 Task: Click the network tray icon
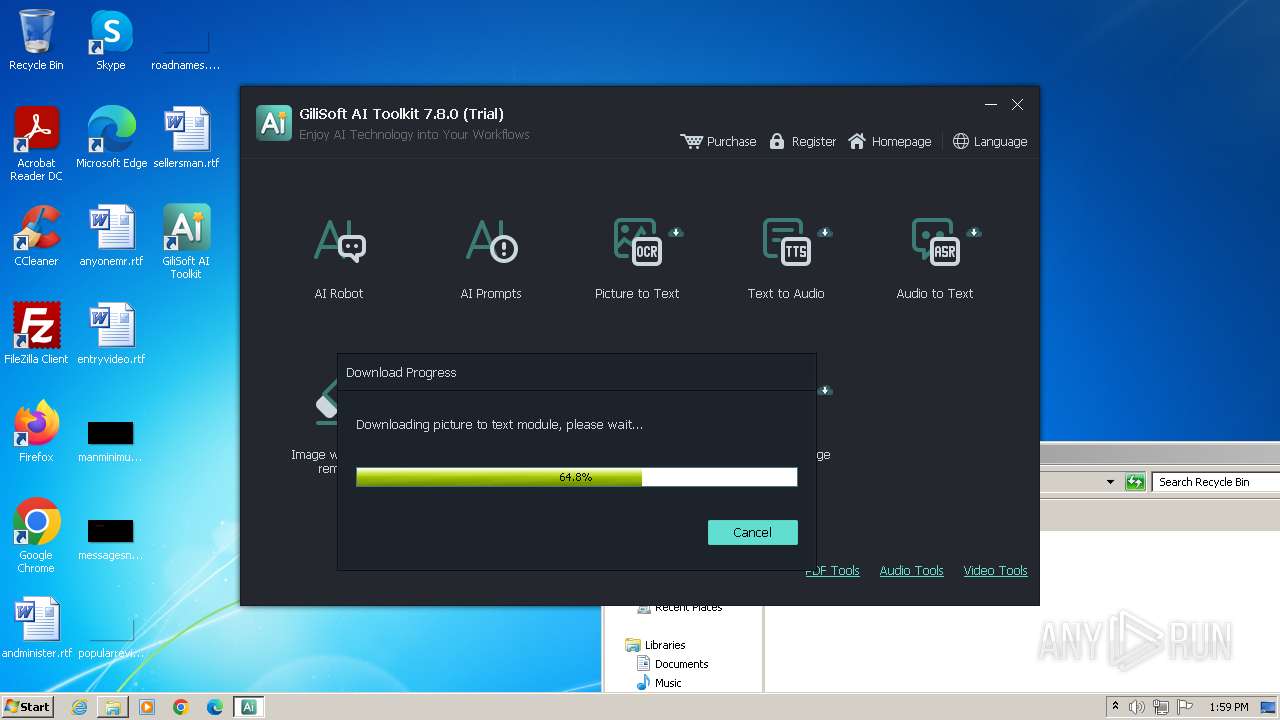point(1161,707)
